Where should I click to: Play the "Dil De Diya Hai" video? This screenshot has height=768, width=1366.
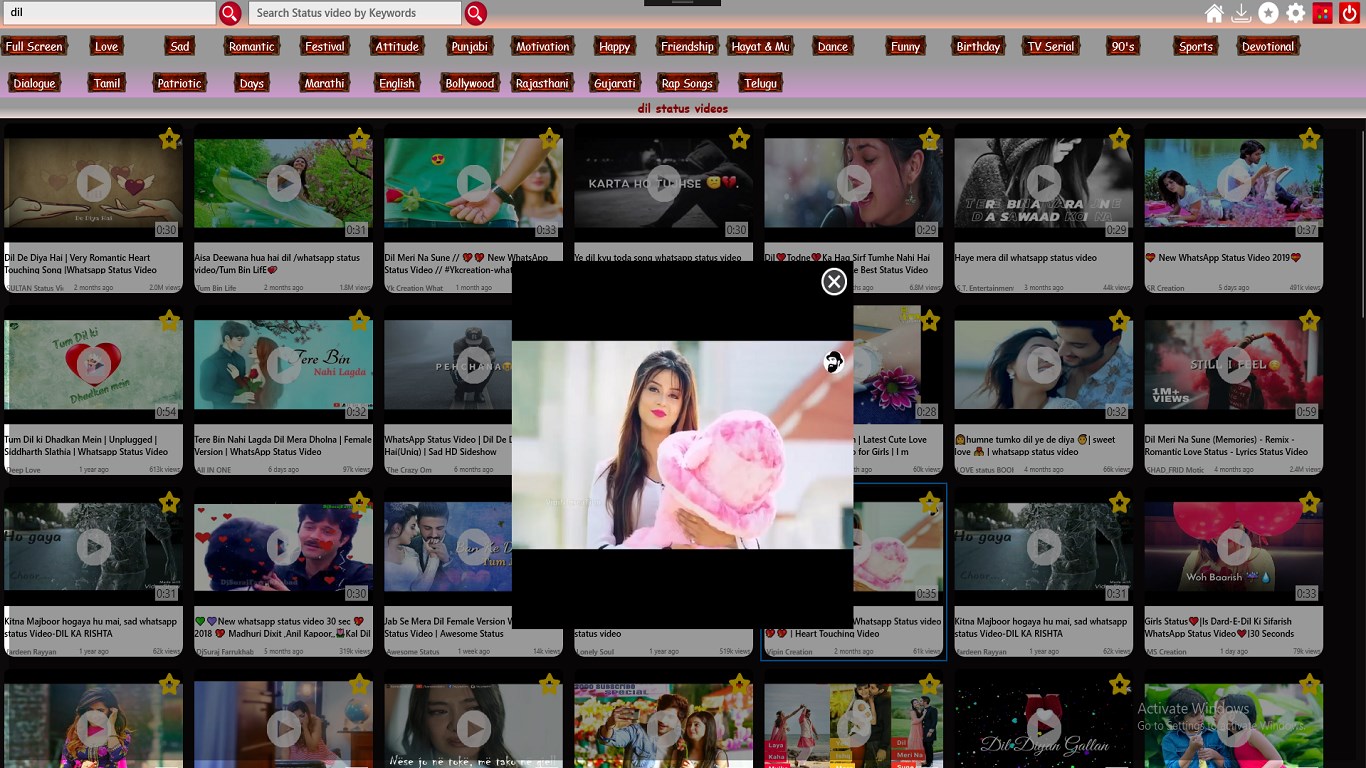coord(93,183)
